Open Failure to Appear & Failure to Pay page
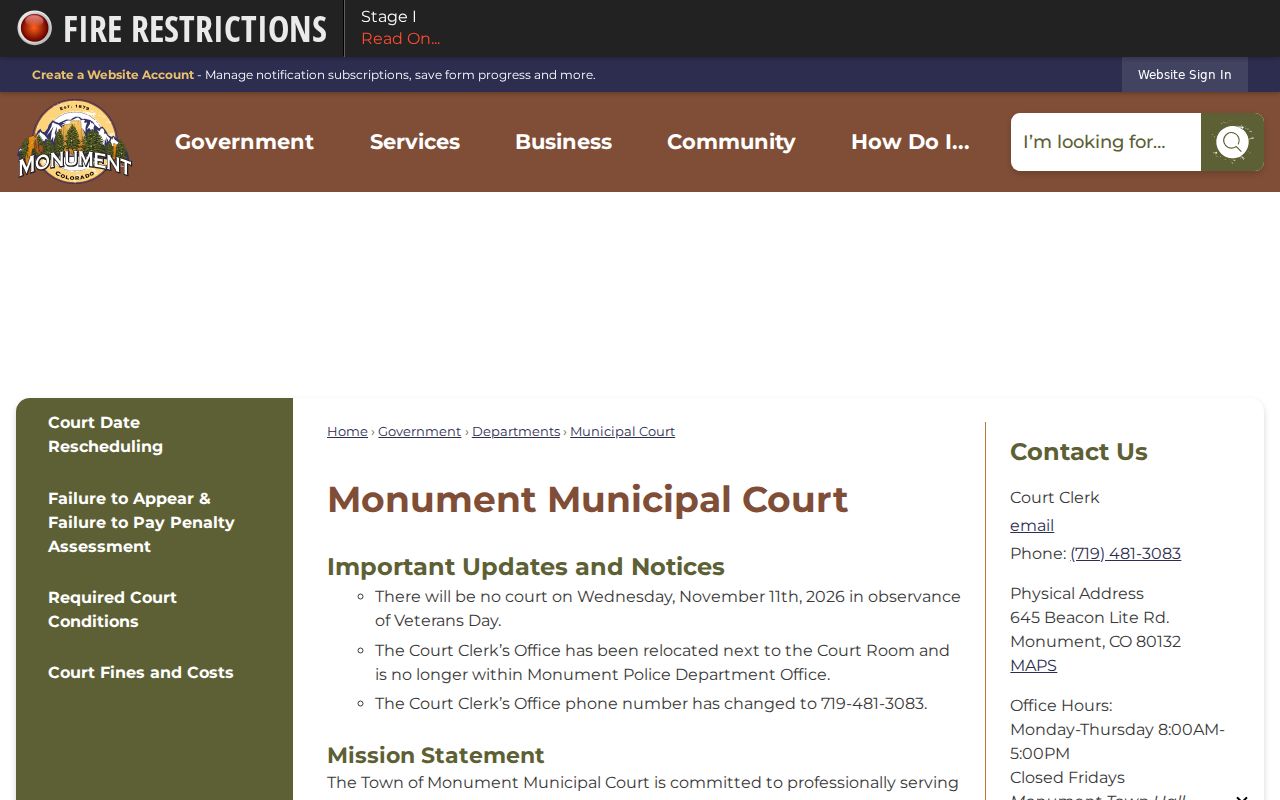 point(141,522)
